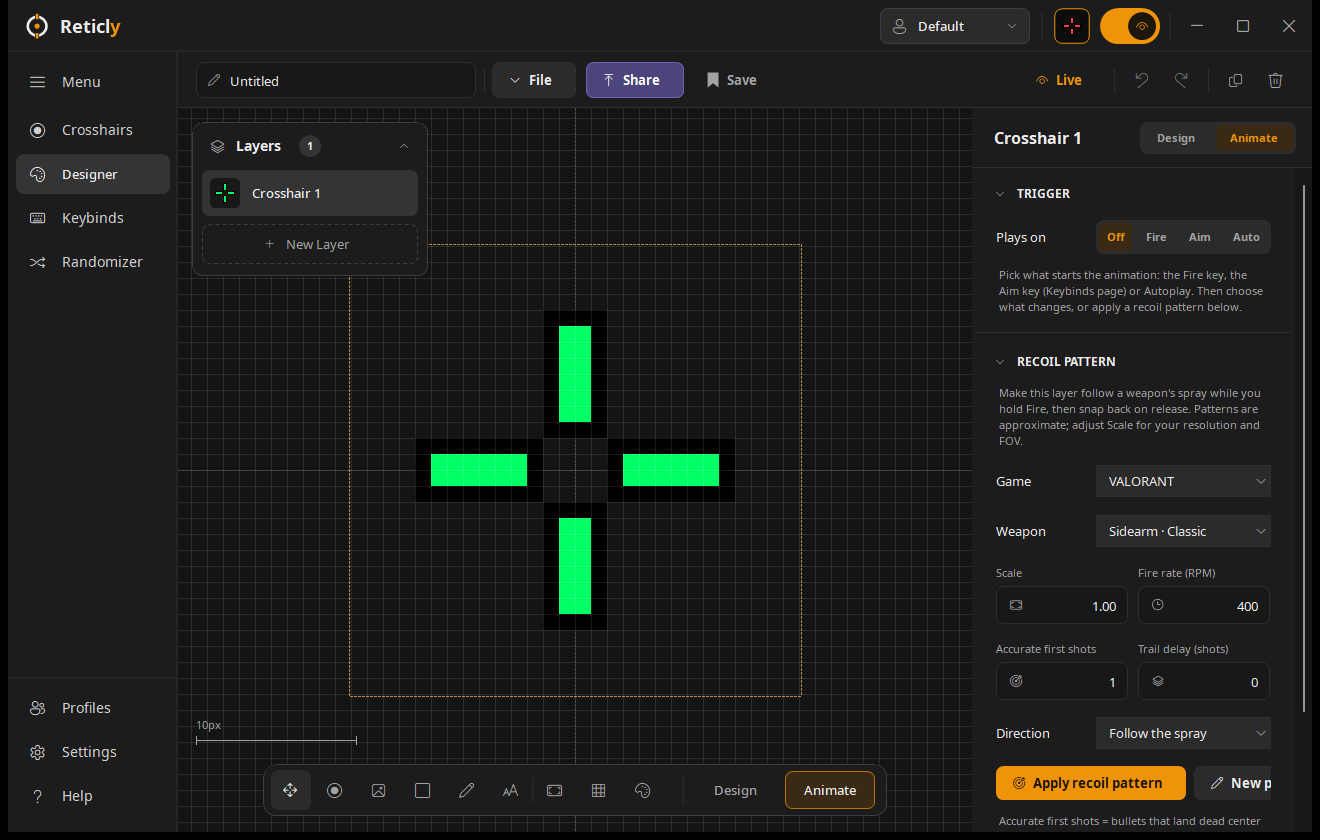Screen dimensions: 1320x840
Task: Click the Crosshair 1 layer thumbnail
Action: 225,193
